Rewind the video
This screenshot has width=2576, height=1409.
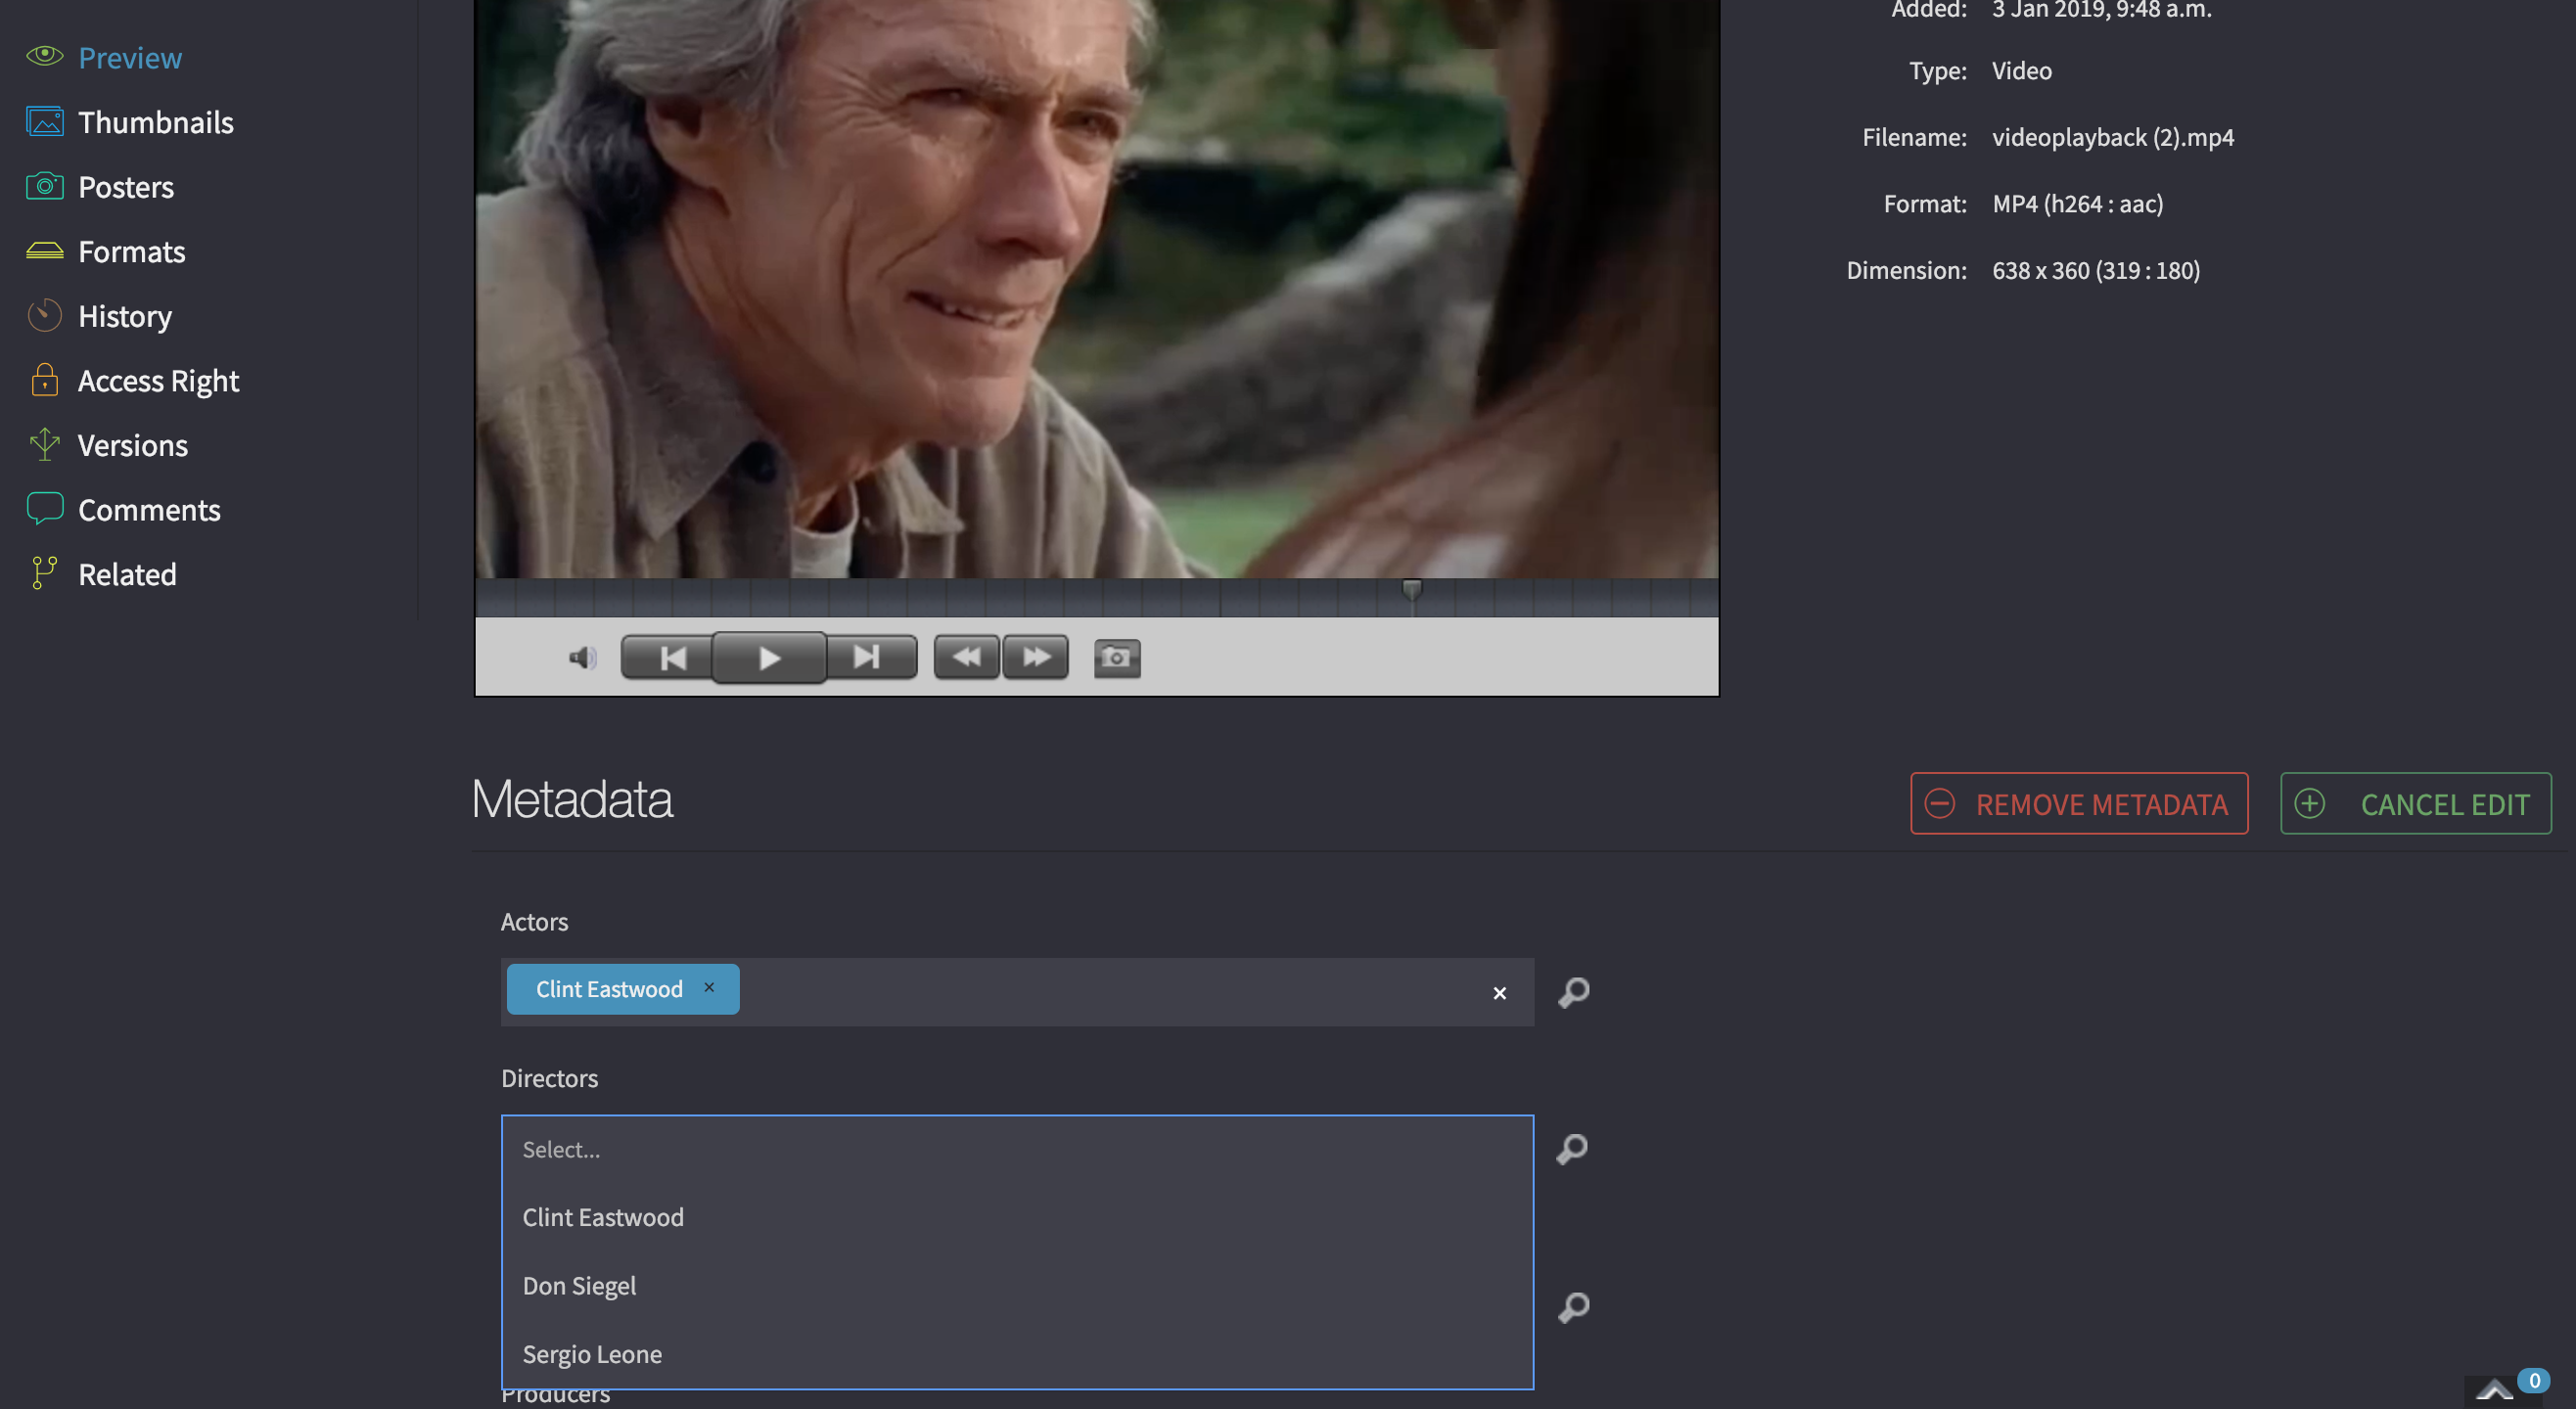[966, 657]
